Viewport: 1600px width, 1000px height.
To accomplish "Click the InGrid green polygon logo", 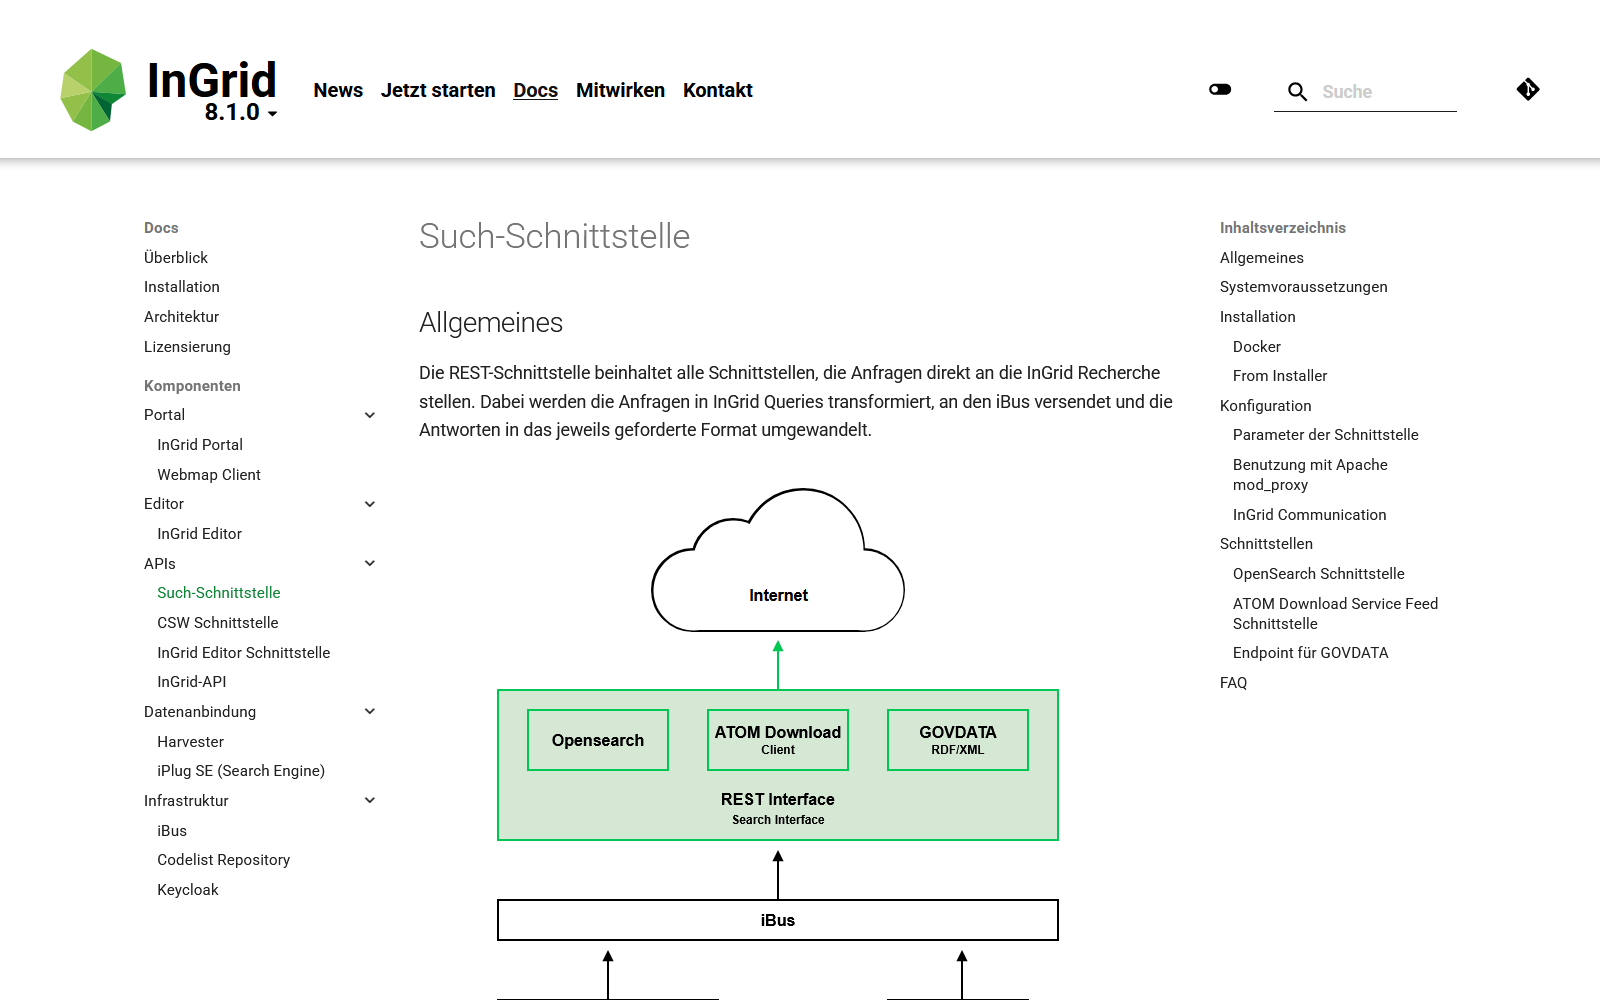I will (93, 90).
